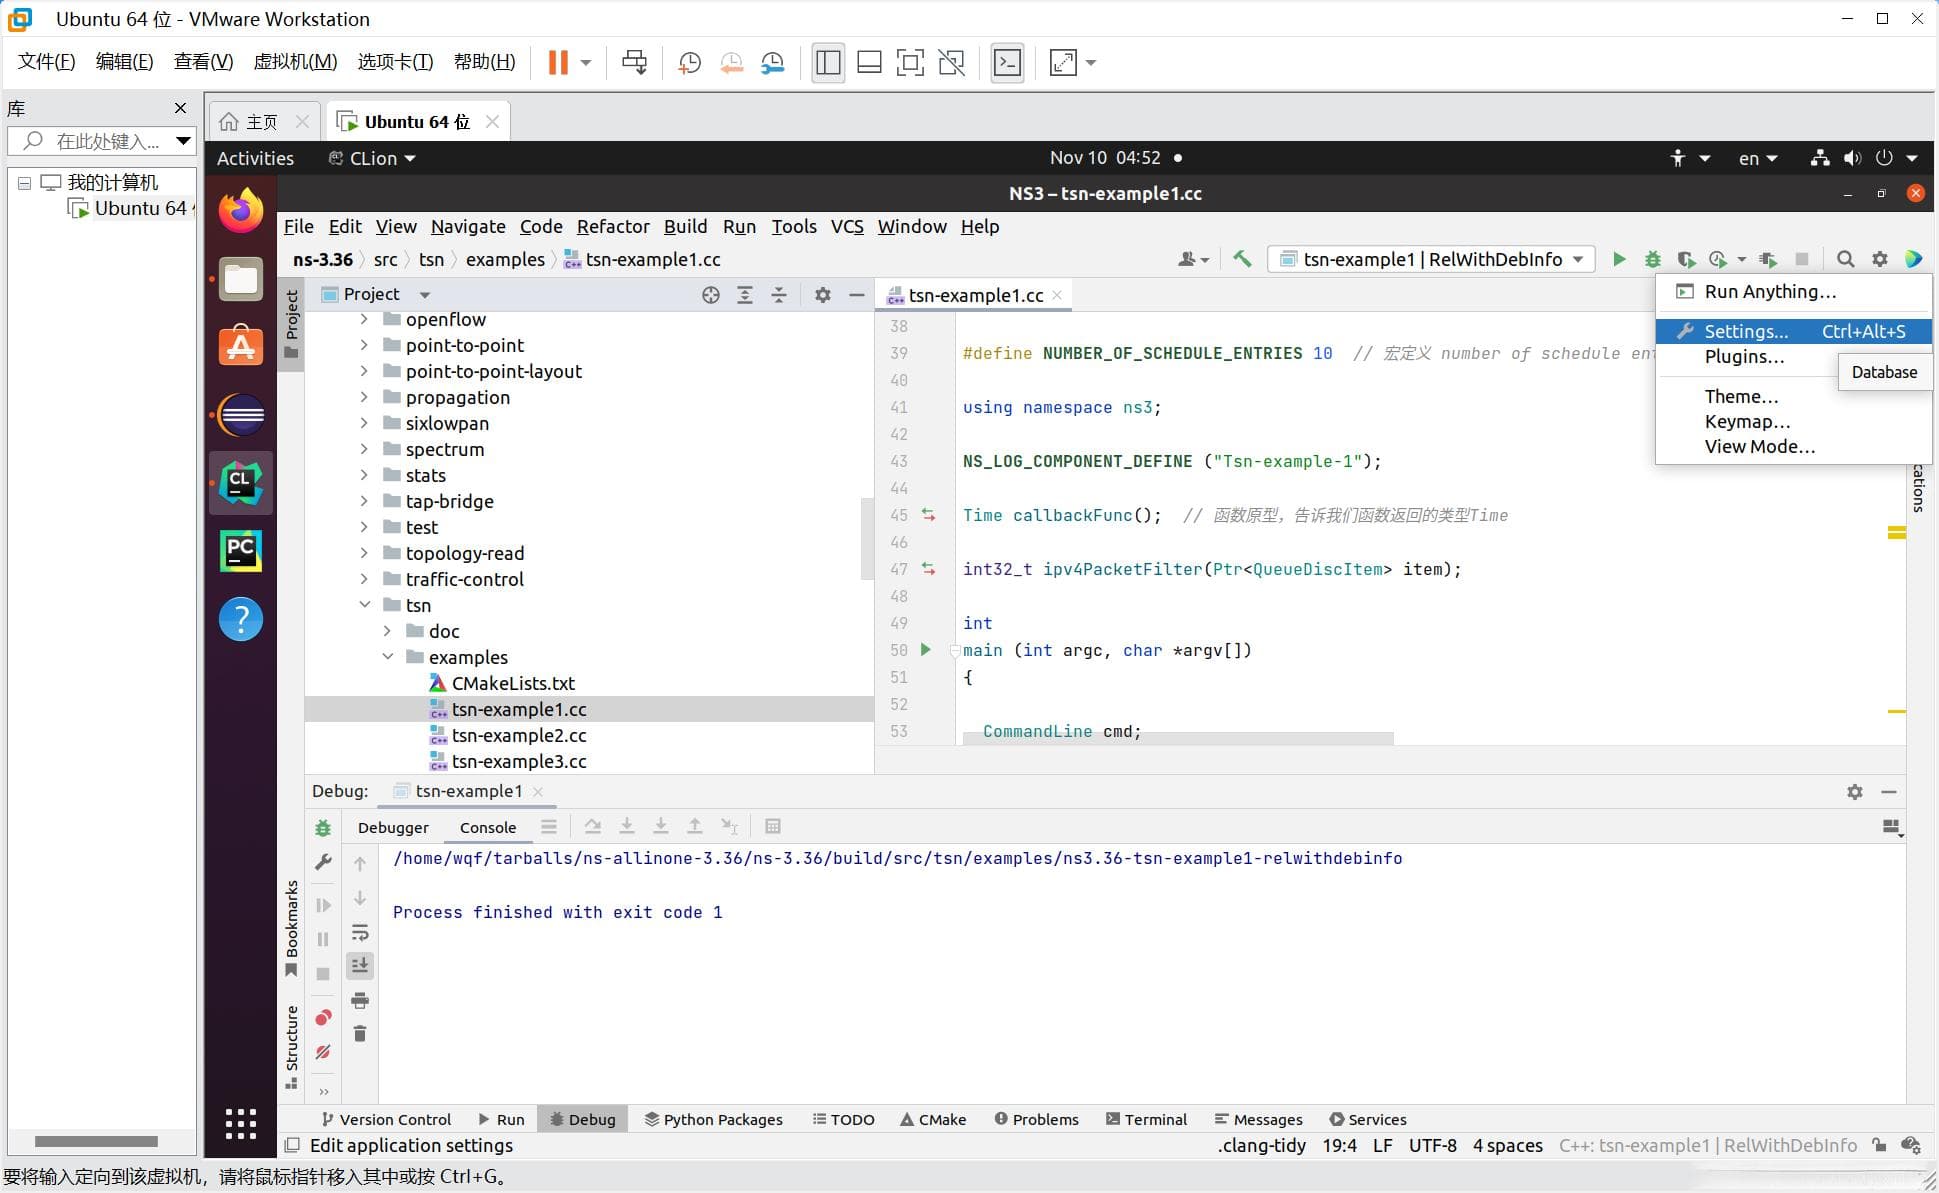Viewport: 1939px width, 1193px height.
Task: Clear console with trash icon
Action: tap(360, 1033)
